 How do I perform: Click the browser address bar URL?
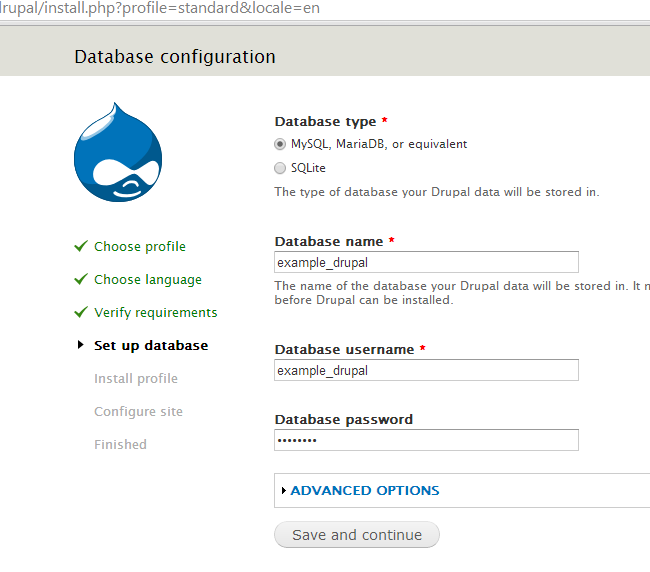[160, 8]
